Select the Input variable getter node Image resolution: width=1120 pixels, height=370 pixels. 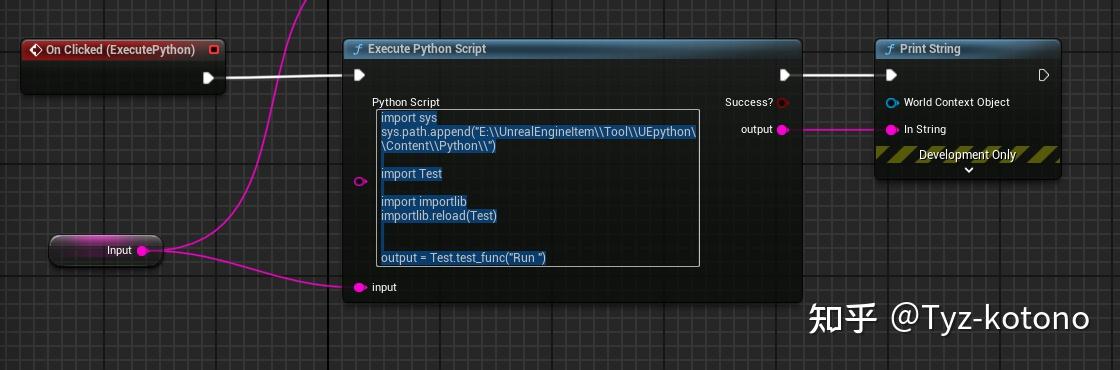coord(106,251)
